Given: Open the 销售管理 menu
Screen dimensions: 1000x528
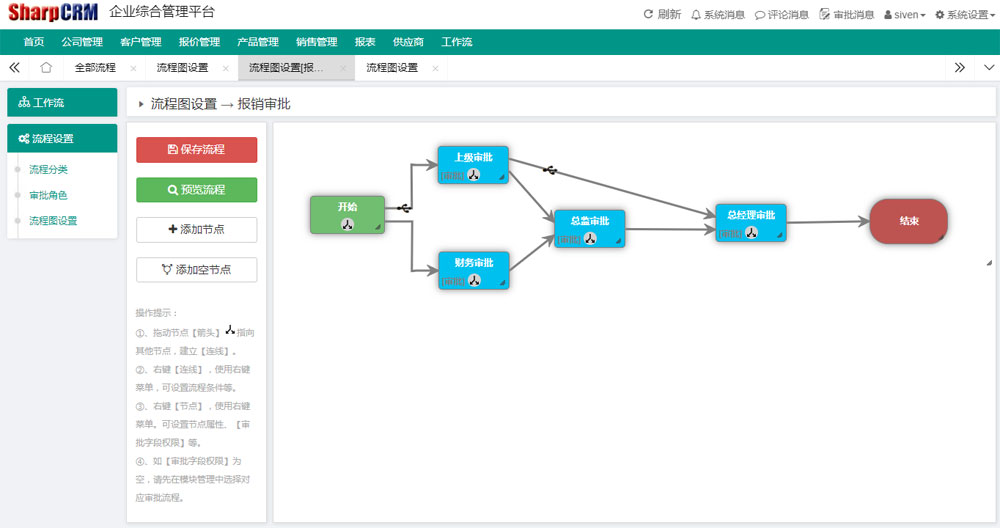Looking at the screenshot, I should pyautogui.click(x=316, y=42).
